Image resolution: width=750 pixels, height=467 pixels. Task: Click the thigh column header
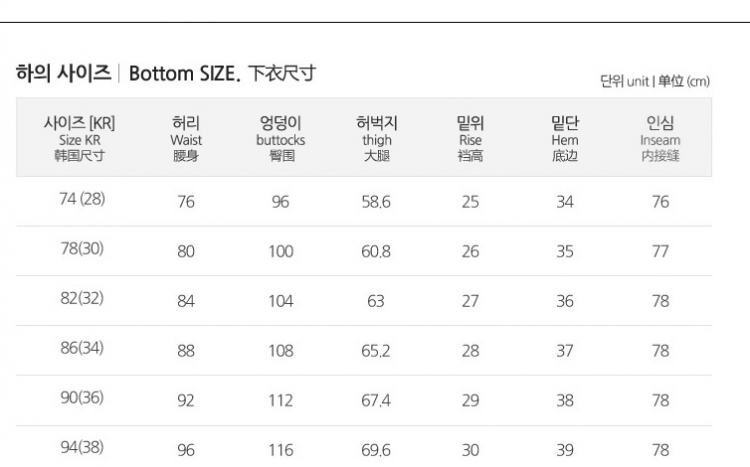376,140
